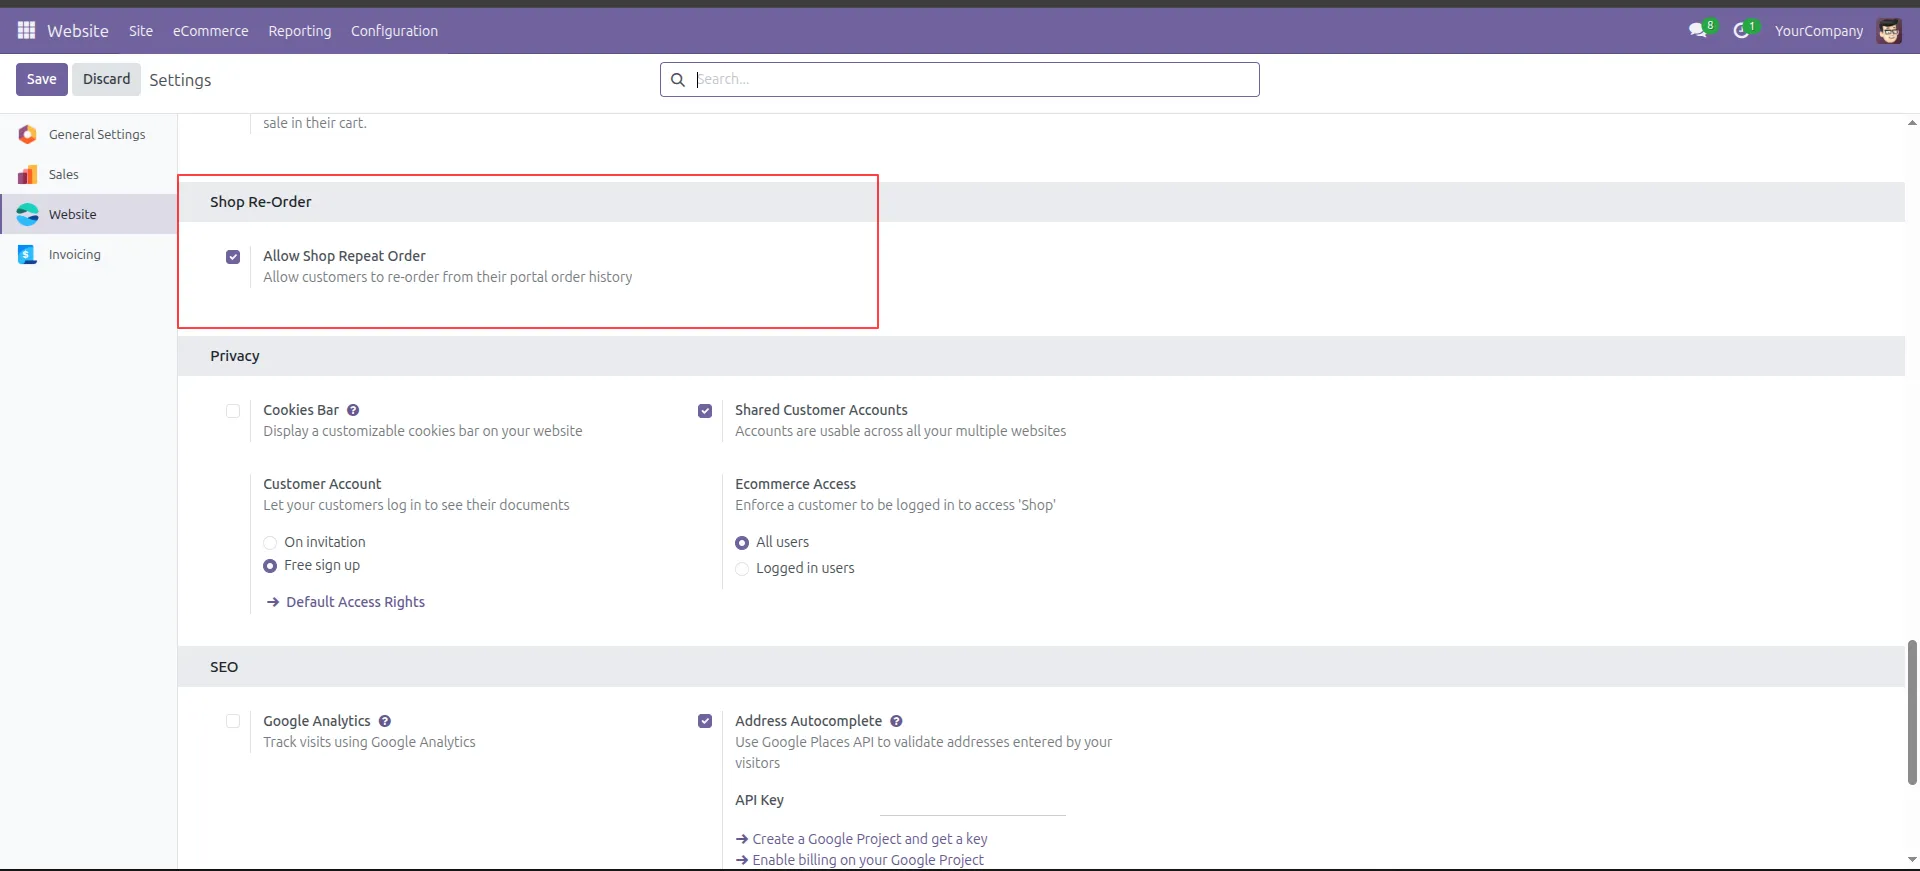Click the Cookies Bar help icon
This screenshot has width=1920, height=871.
(x=353, y=410)
